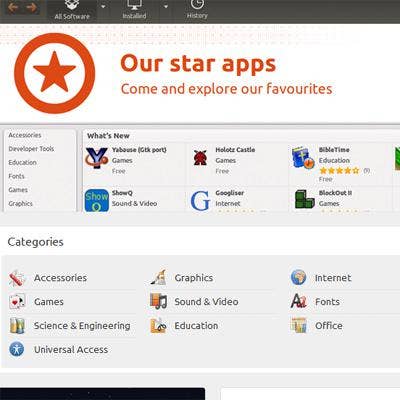
Task: Select the Universal Access icon
Action: tap(17, 349)
